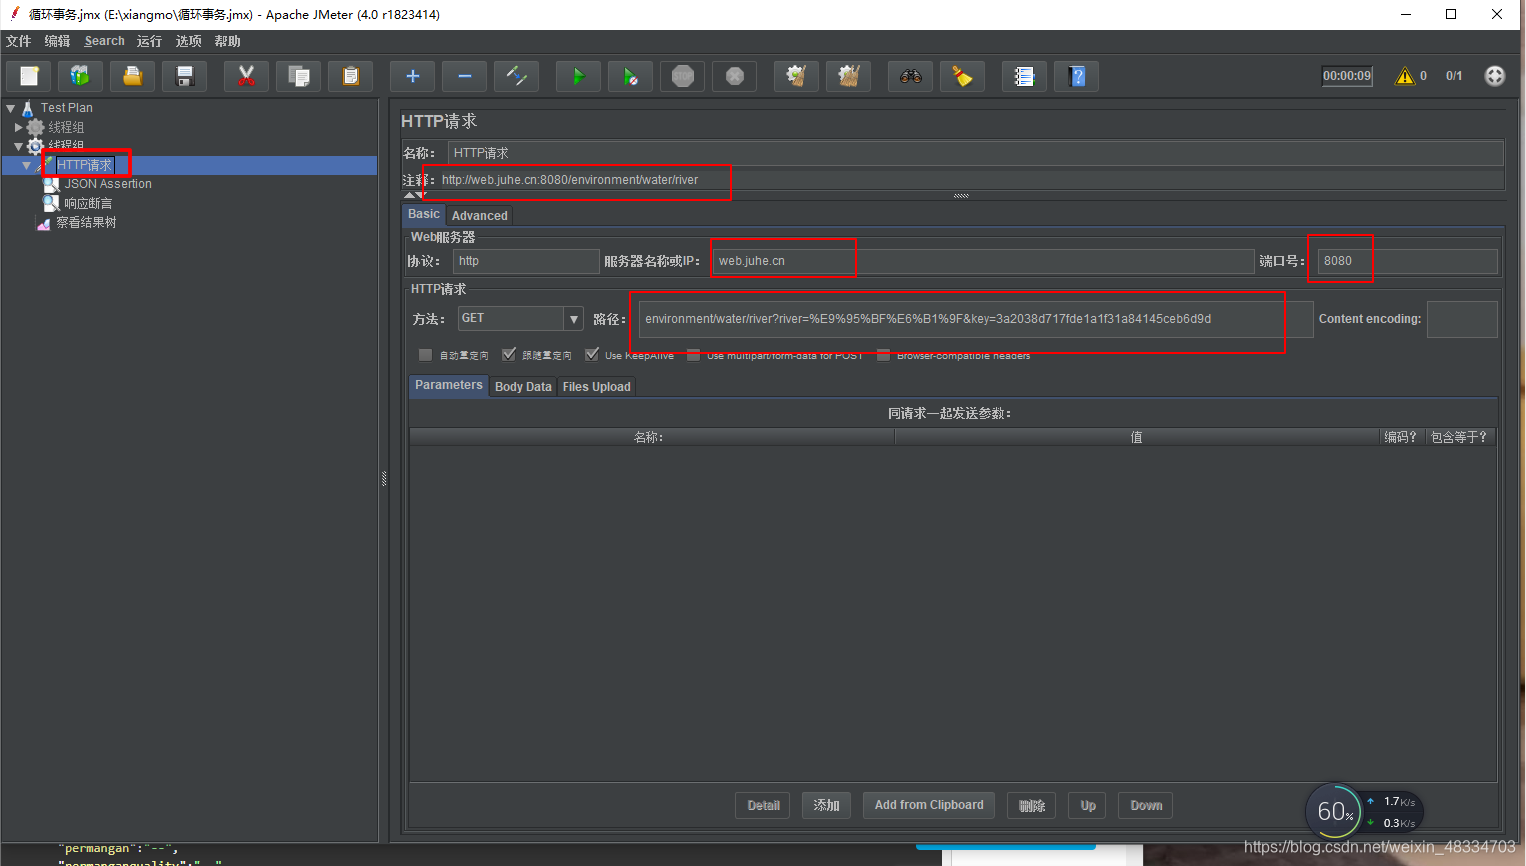Click the New test plan icon
This screenshot has height=866, width=1526.
click(30, 76)
